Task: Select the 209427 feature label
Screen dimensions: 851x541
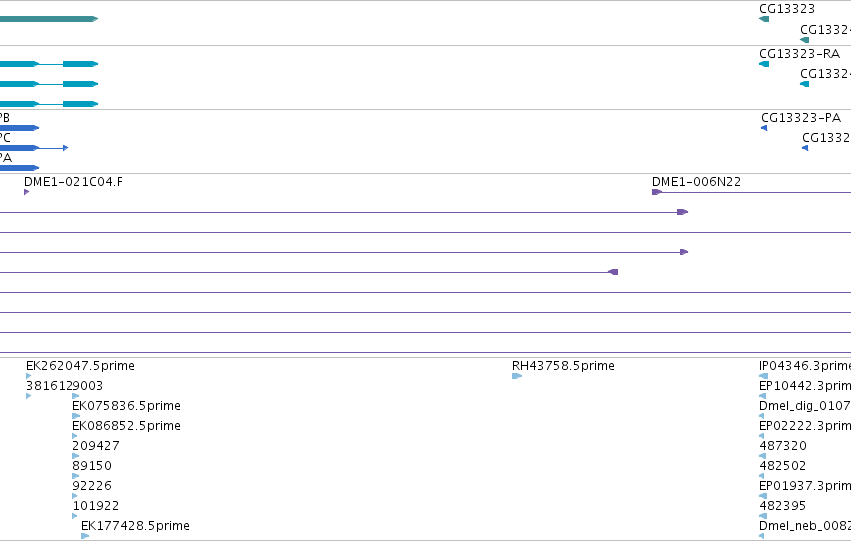Action: point(96,446)
